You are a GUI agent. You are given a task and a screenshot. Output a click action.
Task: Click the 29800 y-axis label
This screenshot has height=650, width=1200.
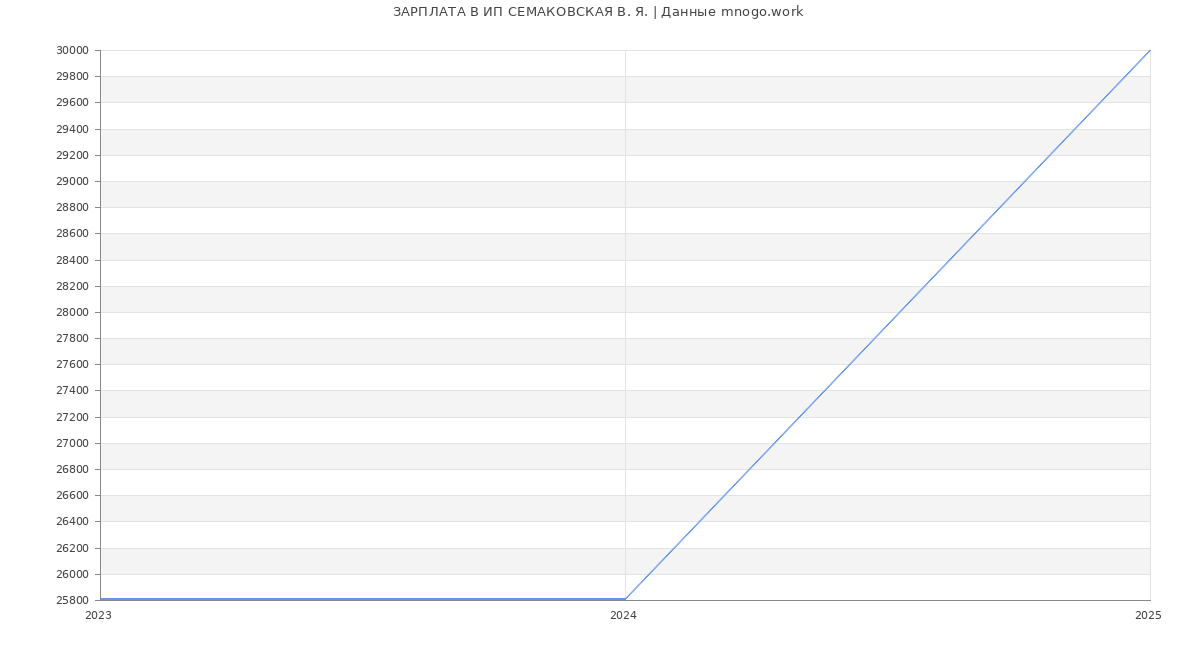point(72,77)
